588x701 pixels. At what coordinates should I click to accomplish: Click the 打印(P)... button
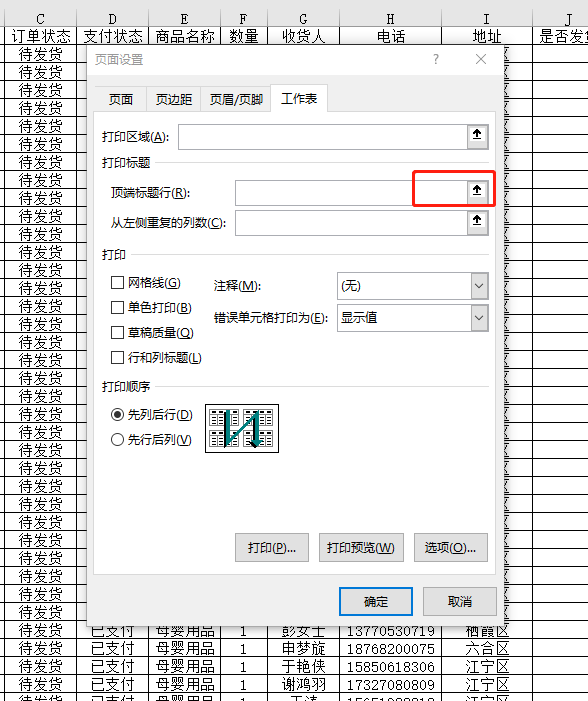coord(272,547)
